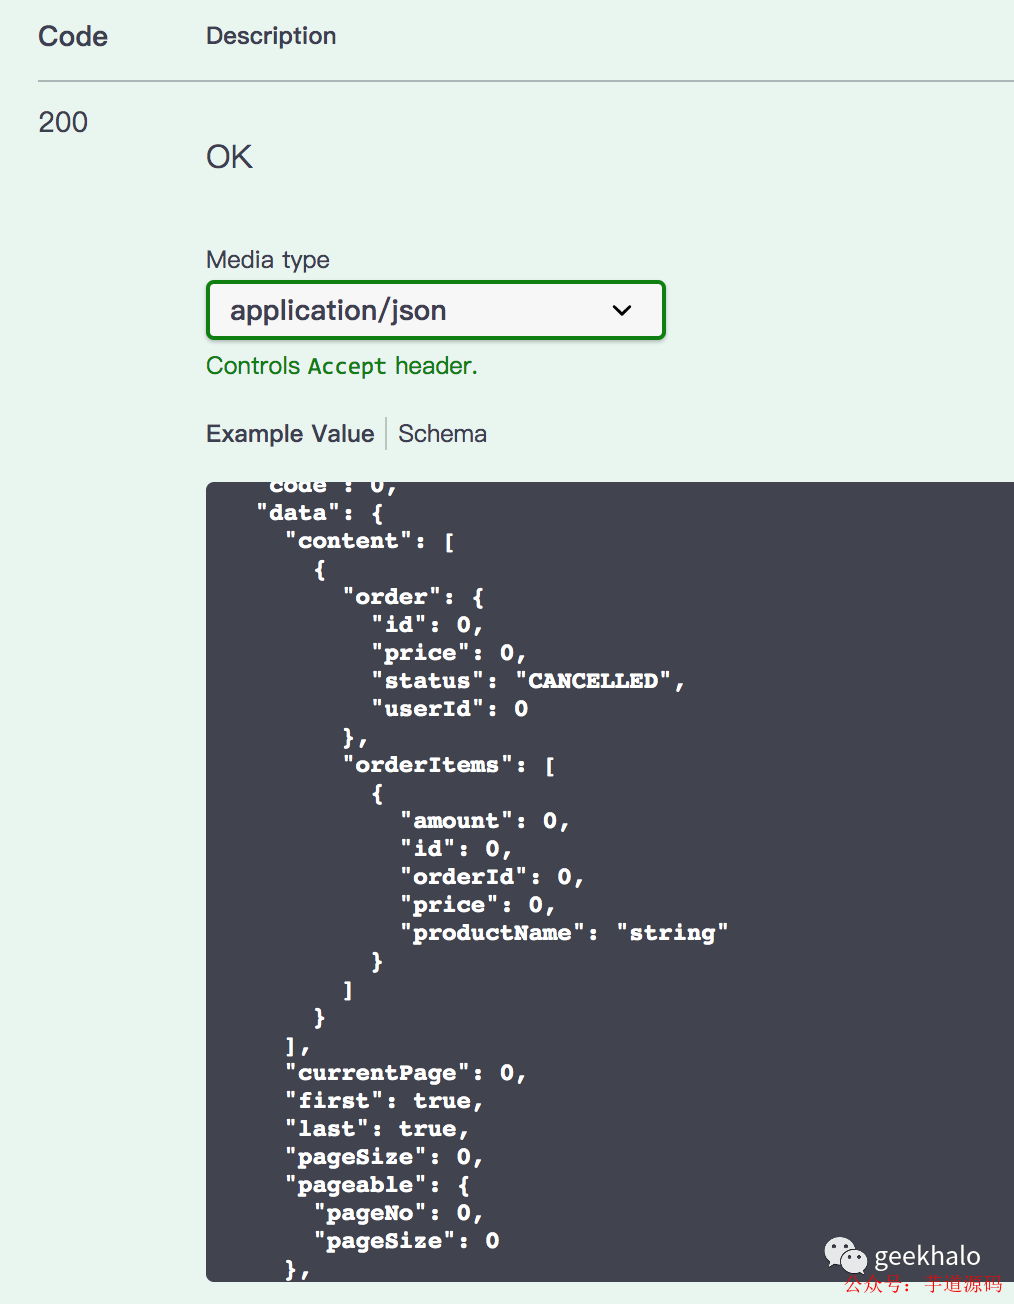Click the "data": { line in example
Screen dimensions: 1014x1304
[x=320, y=513]
